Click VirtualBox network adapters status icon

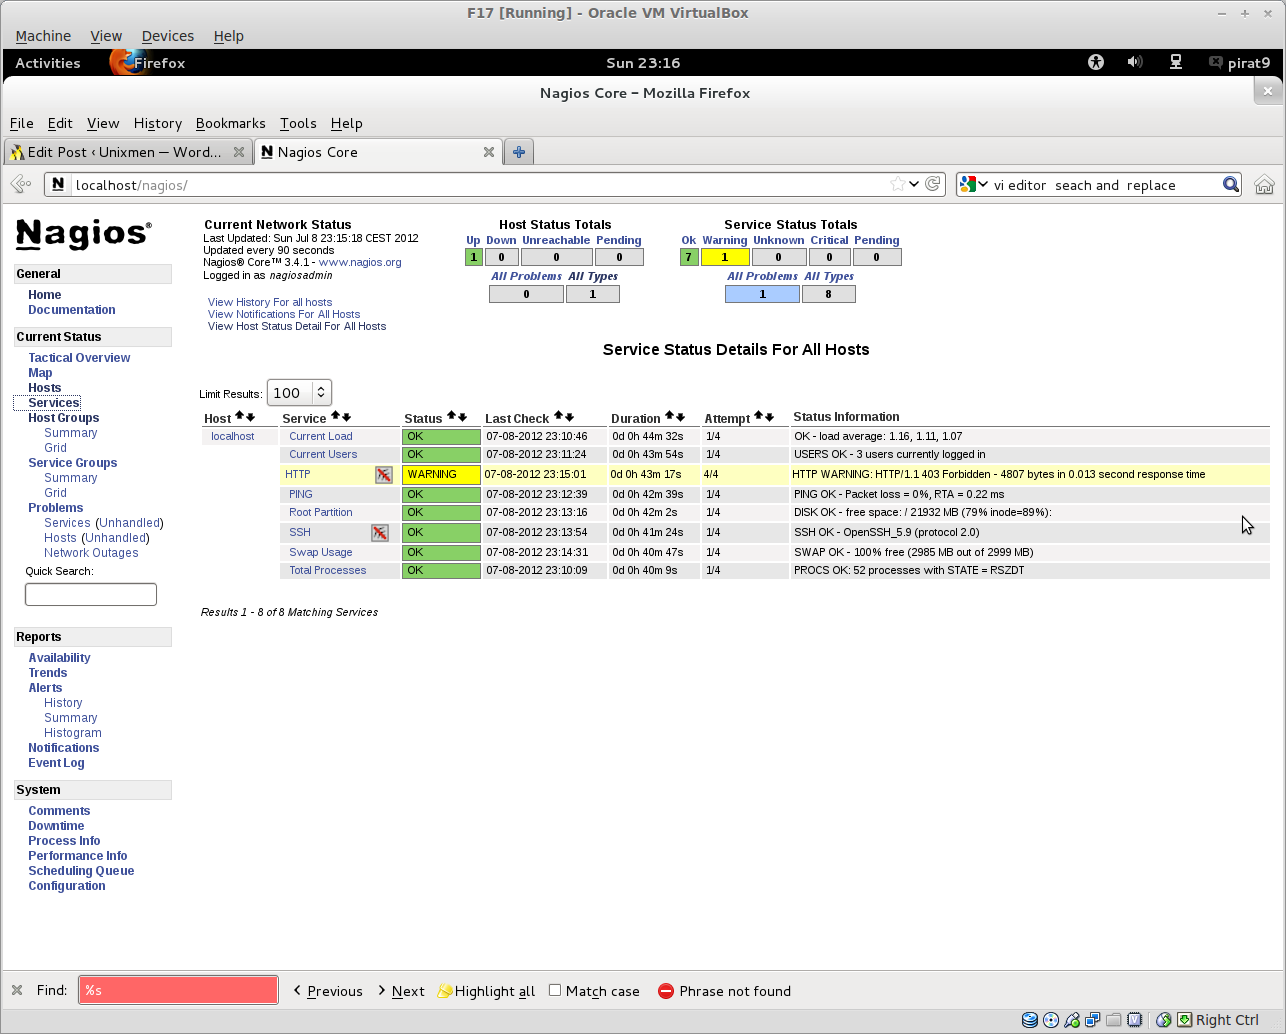tap(1092, 1020)
